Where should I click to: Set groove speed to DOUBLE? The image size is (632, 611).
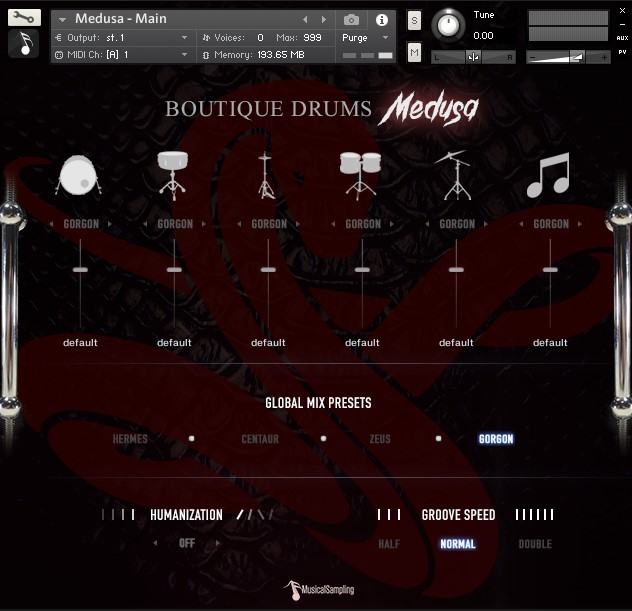pyautogui.click(x=534, y=545)
